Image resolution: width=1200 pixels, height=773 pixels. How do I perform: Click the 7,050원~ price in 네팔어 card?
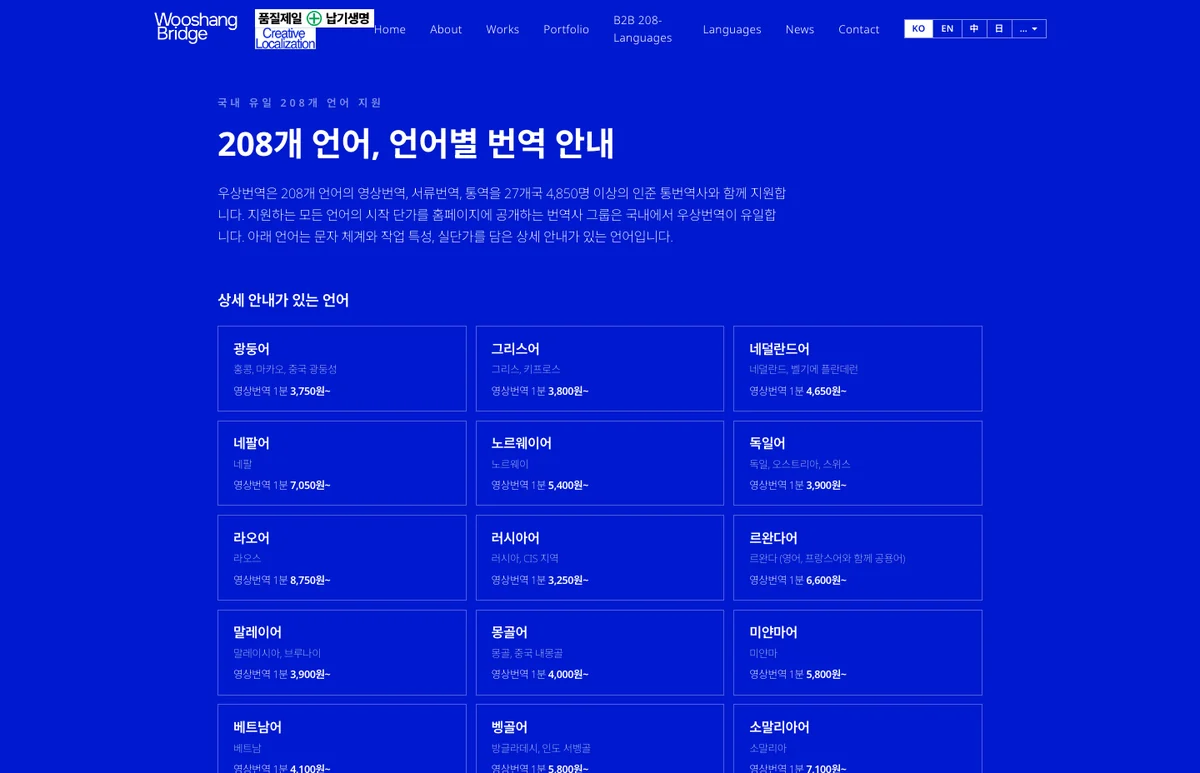pyautogui.click(x=310, y=485)
